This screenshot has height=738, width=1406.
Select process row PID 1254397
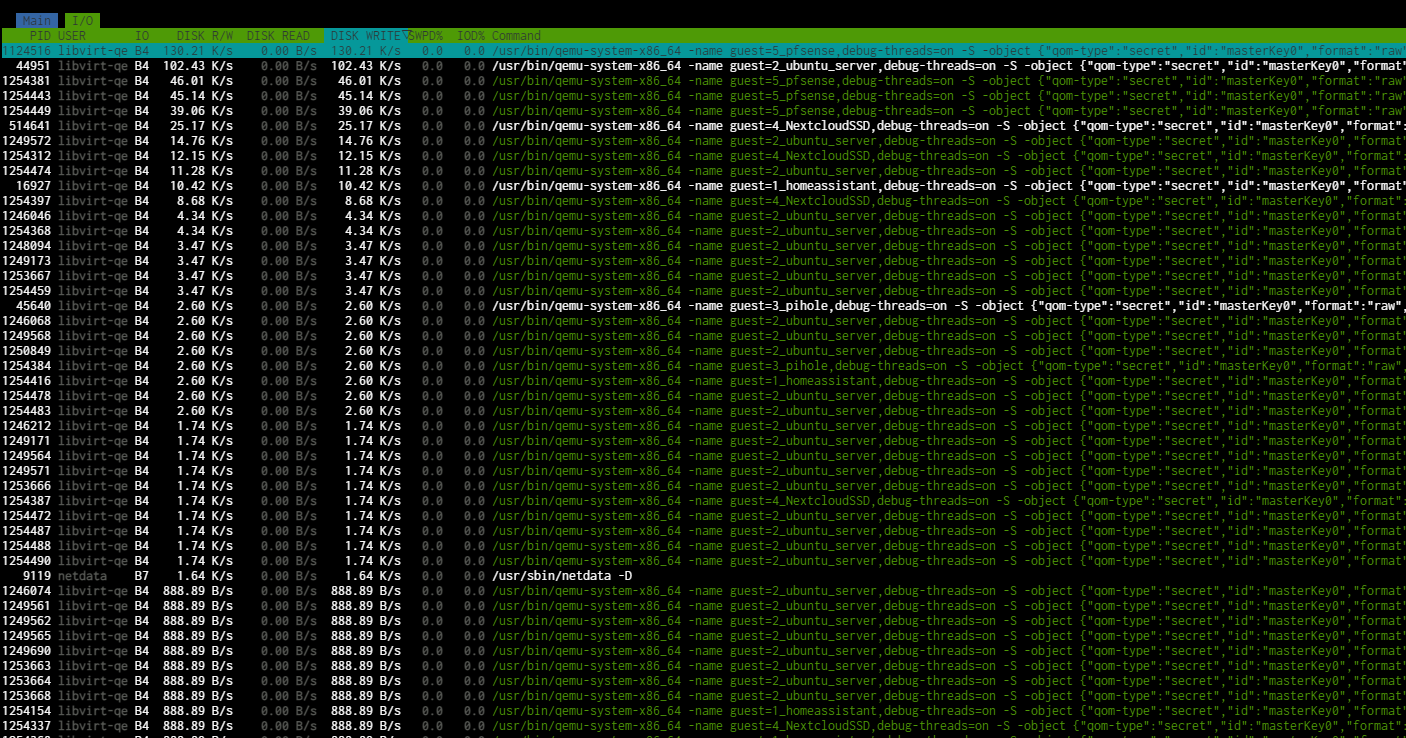tap(703, 201)
